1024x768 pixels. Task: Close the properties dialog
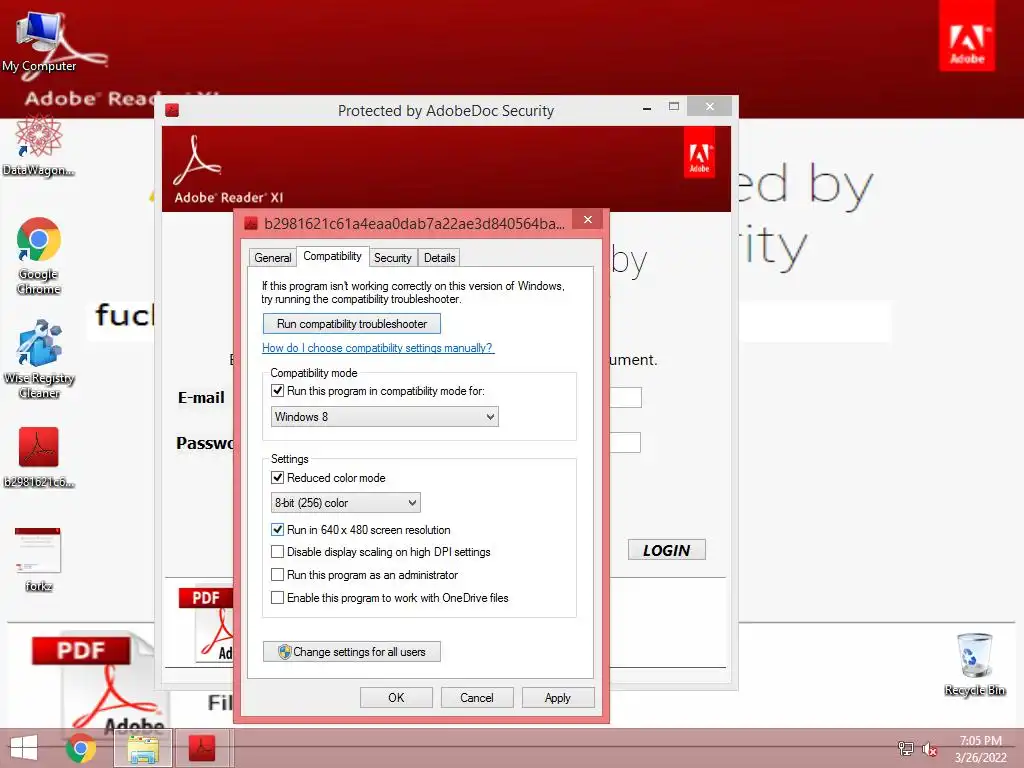(588, 219)
